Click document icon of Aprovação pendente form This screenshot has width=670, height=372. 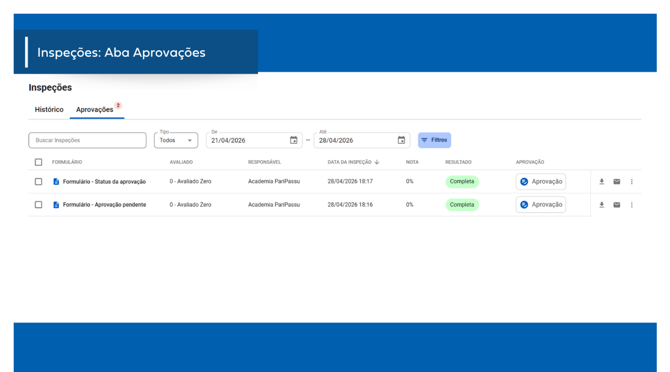[56, 205]
